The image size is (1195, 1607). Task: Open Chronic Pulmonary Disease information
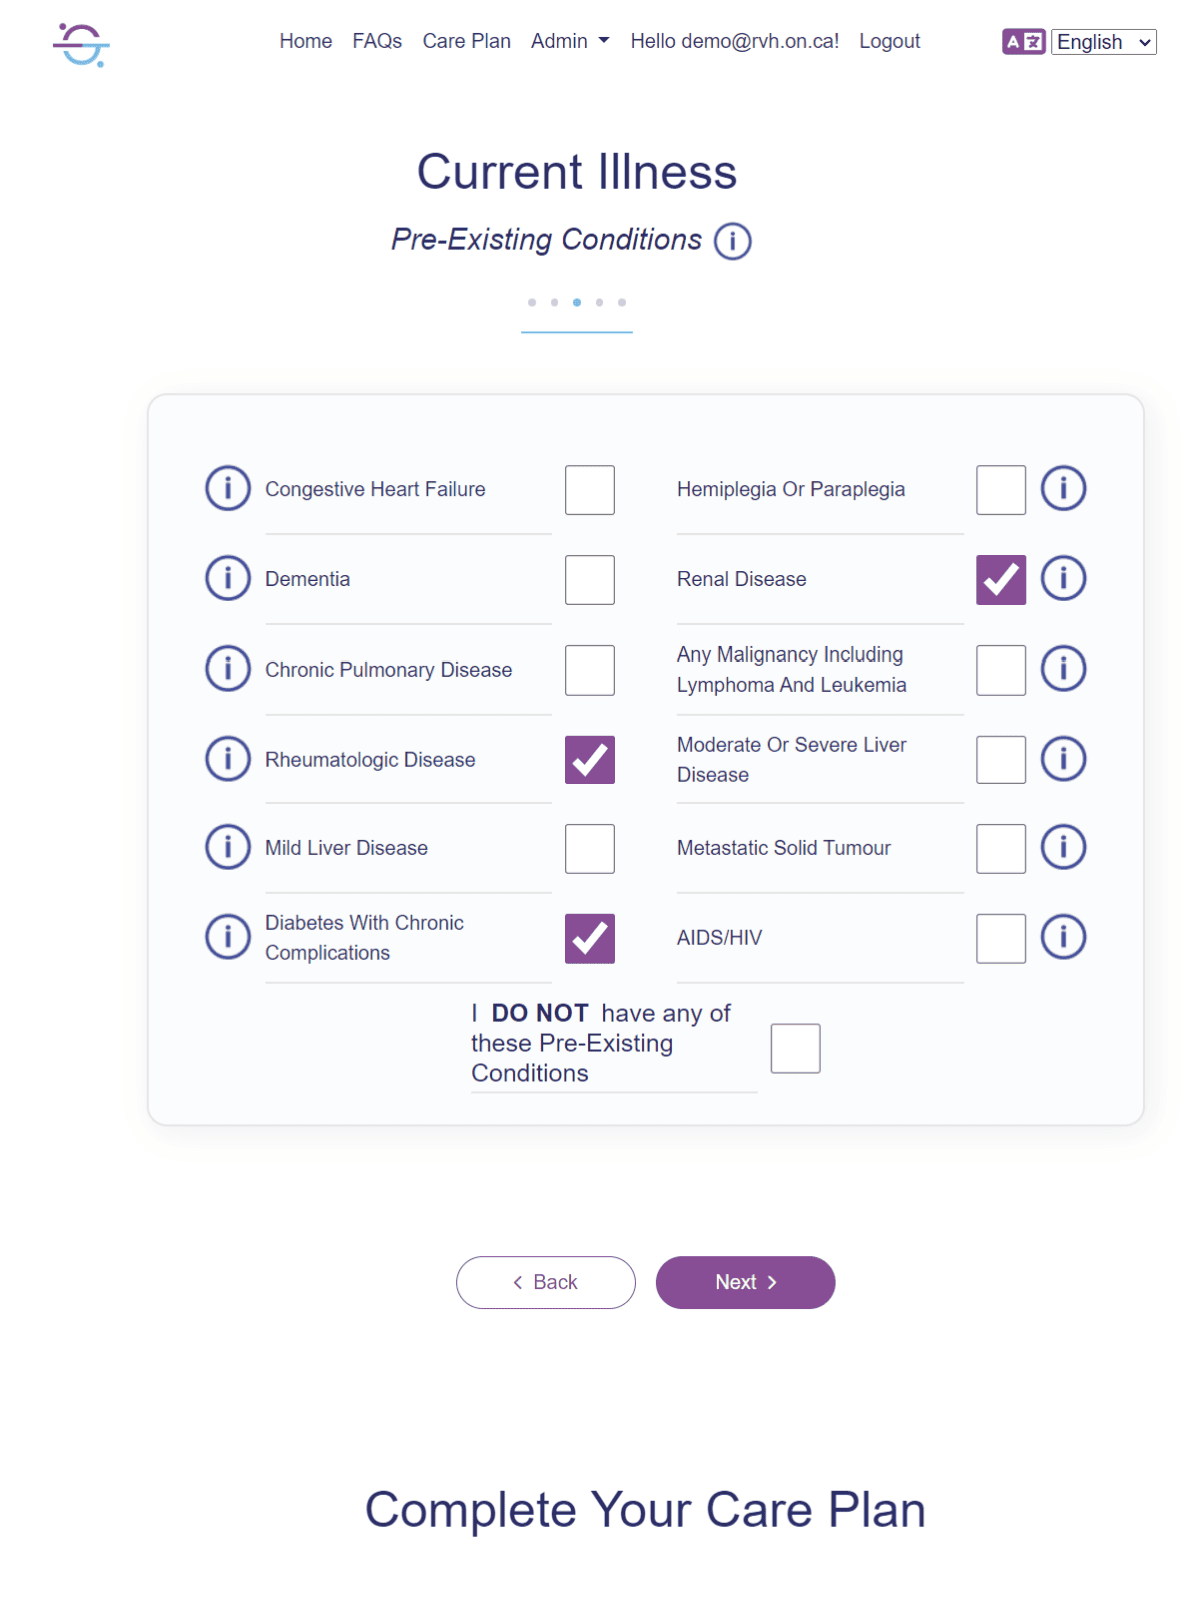coord(227,669)
